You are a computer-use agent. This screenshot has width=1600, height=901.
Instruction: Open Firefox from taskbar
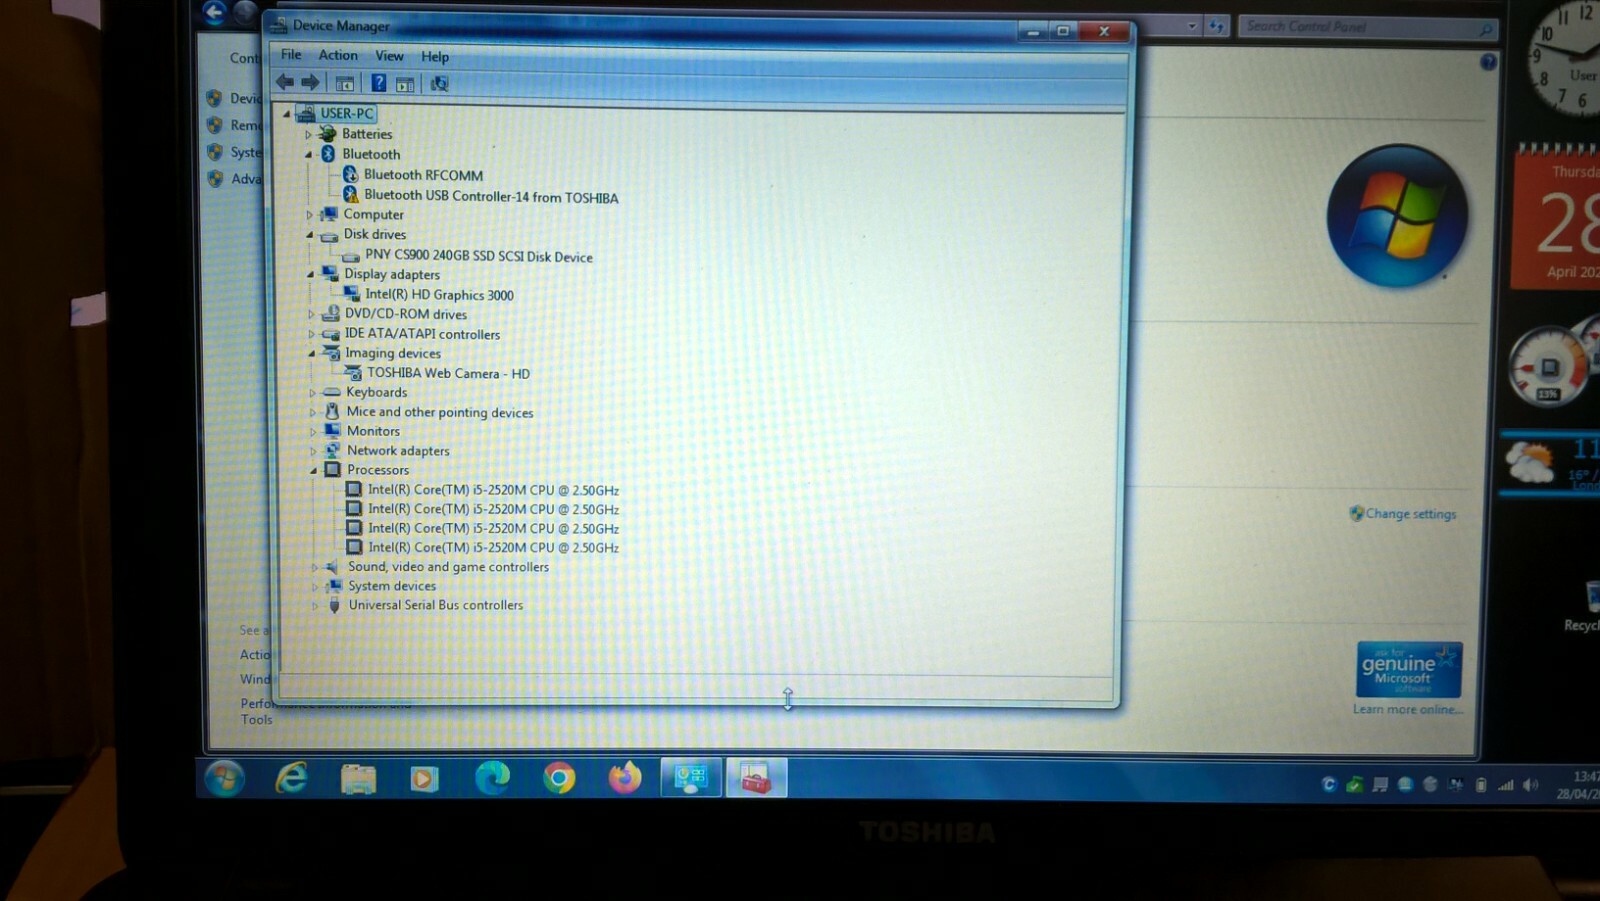[625, 778]
